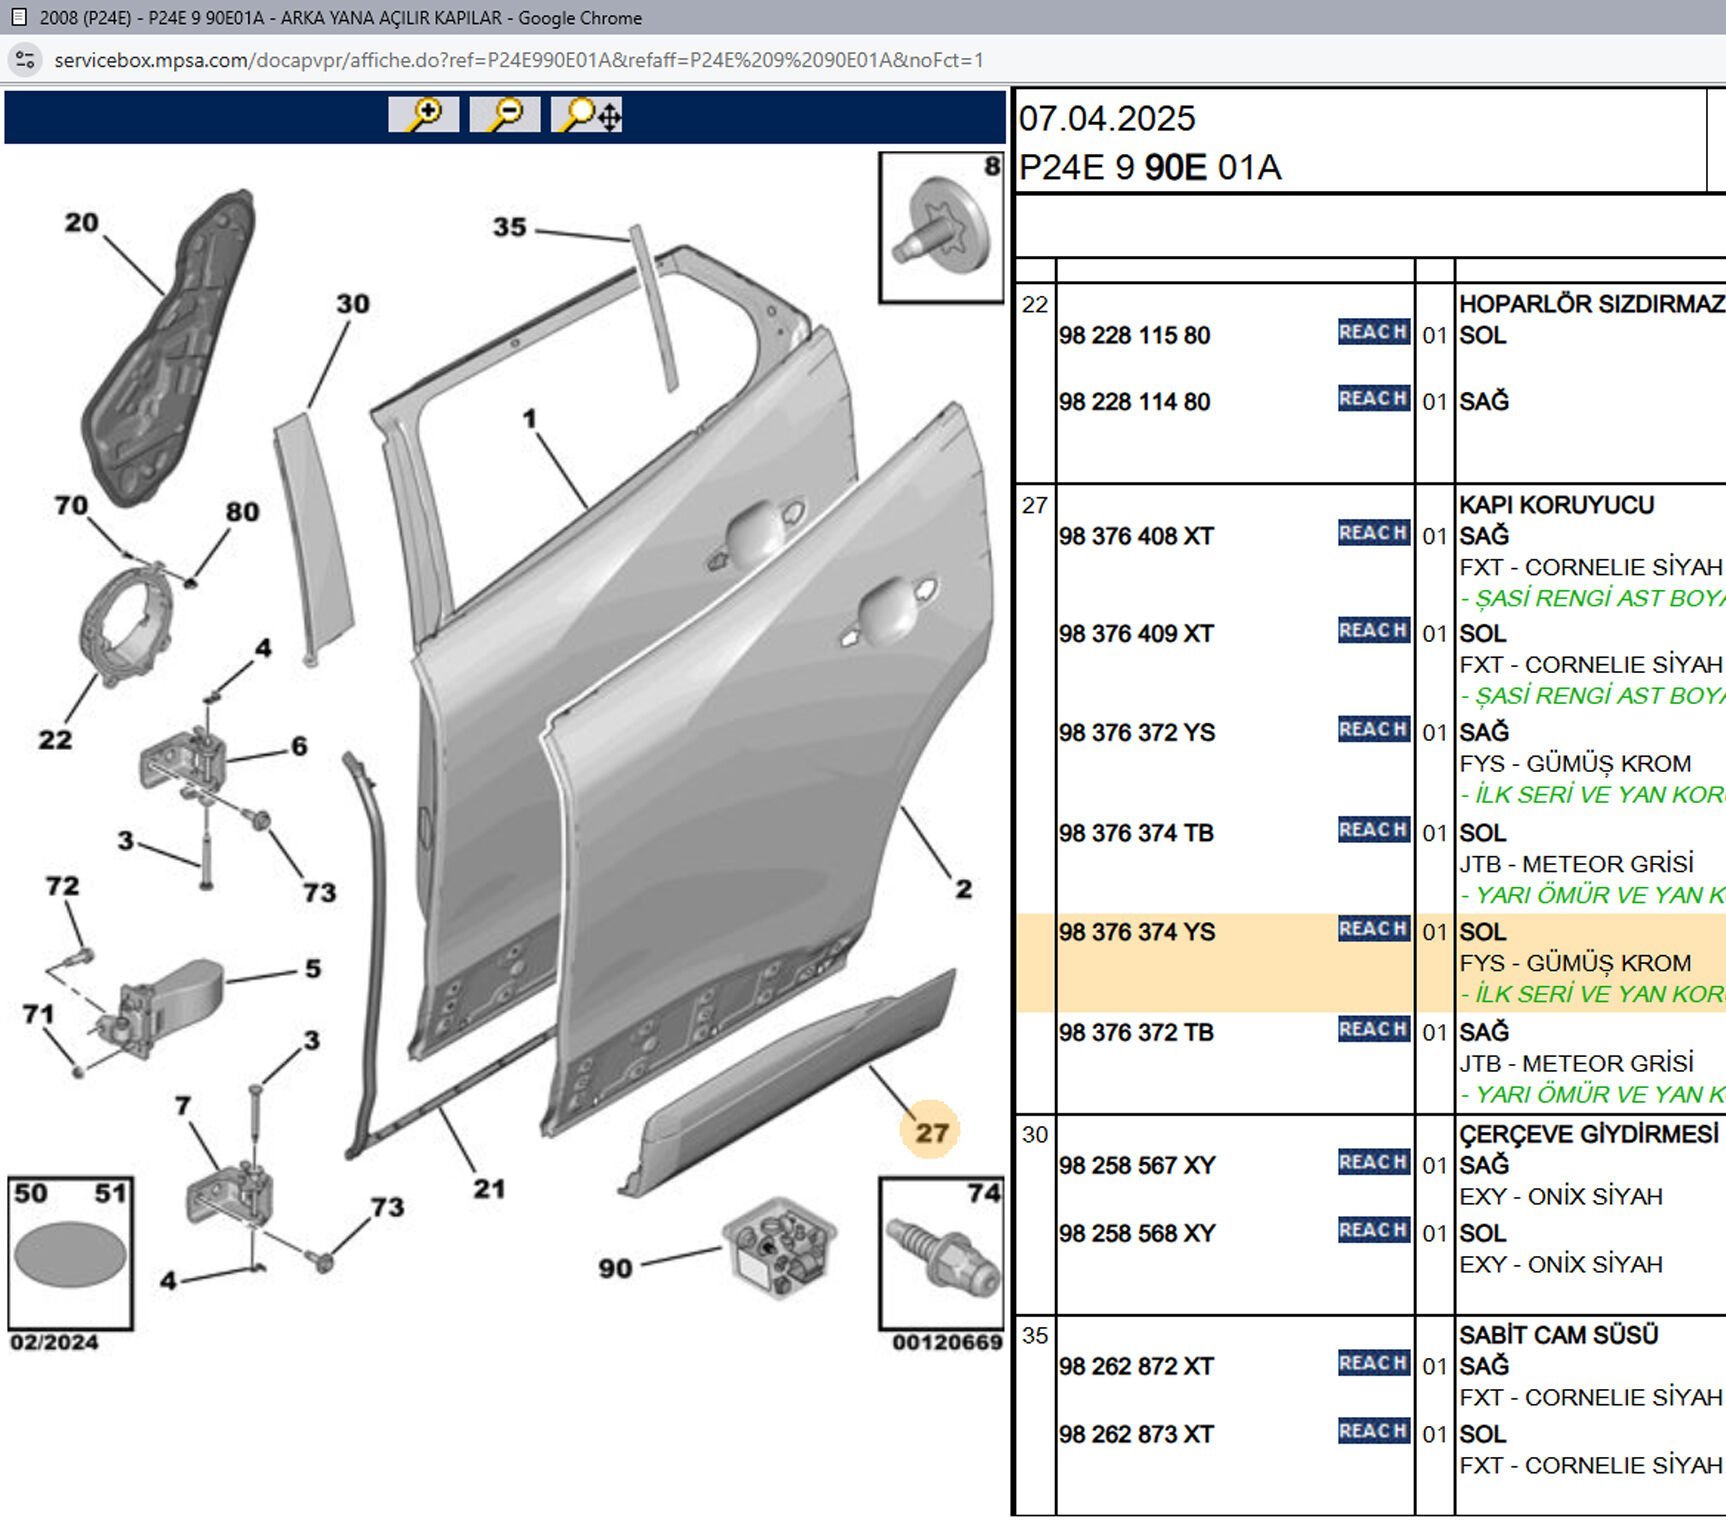Click REACH badge for 98 262 873 XT

(x=1373, y=1431)
